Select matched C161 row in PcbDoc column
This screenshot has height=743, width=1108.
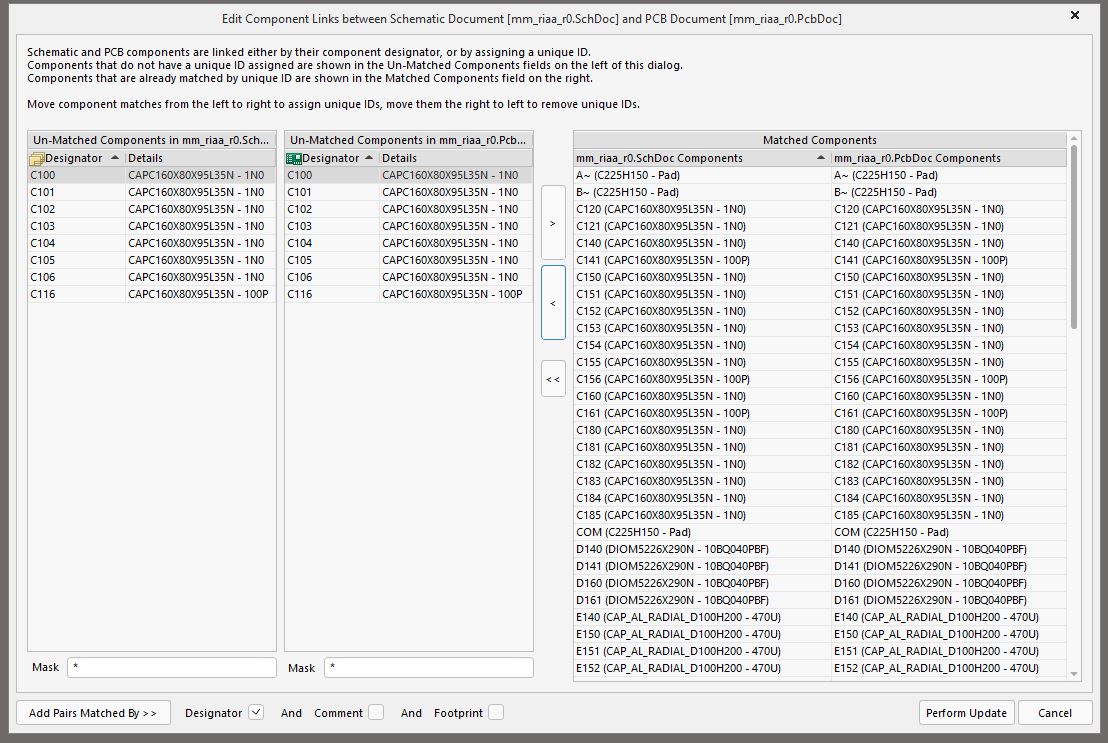coord(948,413)
